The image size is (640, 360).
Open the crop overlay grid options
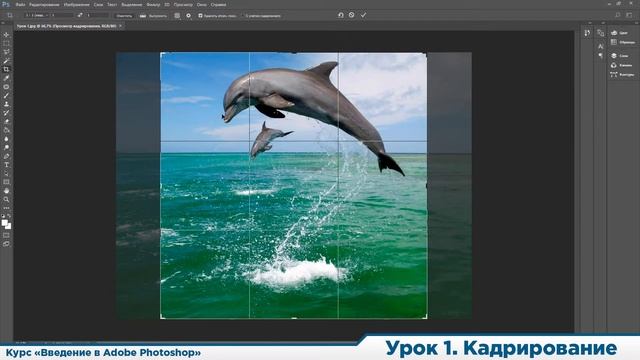click(177, 16)
